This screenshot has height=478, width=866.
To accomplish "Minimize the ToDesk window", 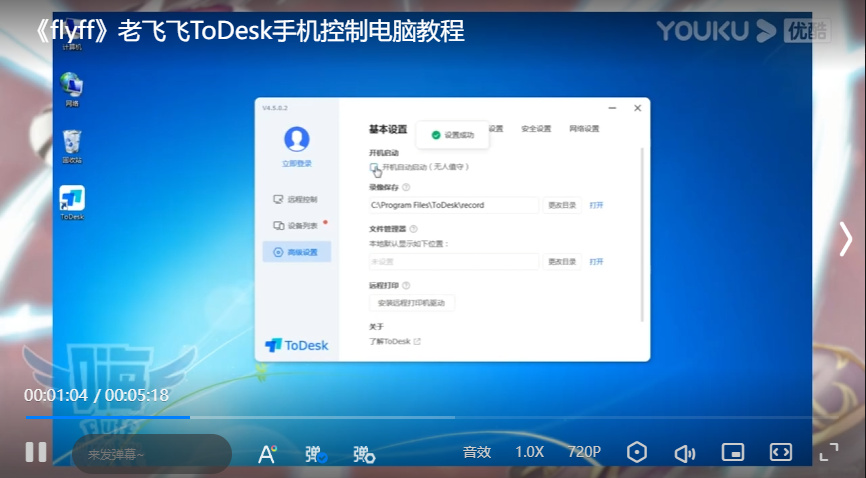I will pyautogui.click(x=612, y=108).
